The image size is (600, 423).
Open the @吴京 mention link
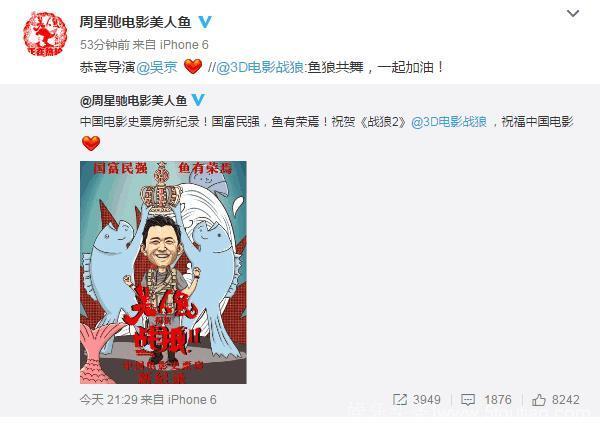157,67
